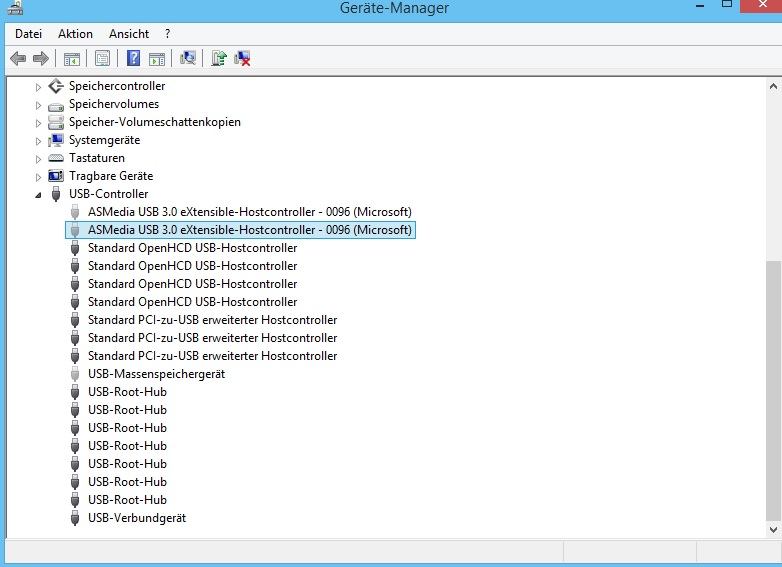This screenshot has height=567, width=782.
Task: Expand the Speichercontroller node
Action: (38, 87)
